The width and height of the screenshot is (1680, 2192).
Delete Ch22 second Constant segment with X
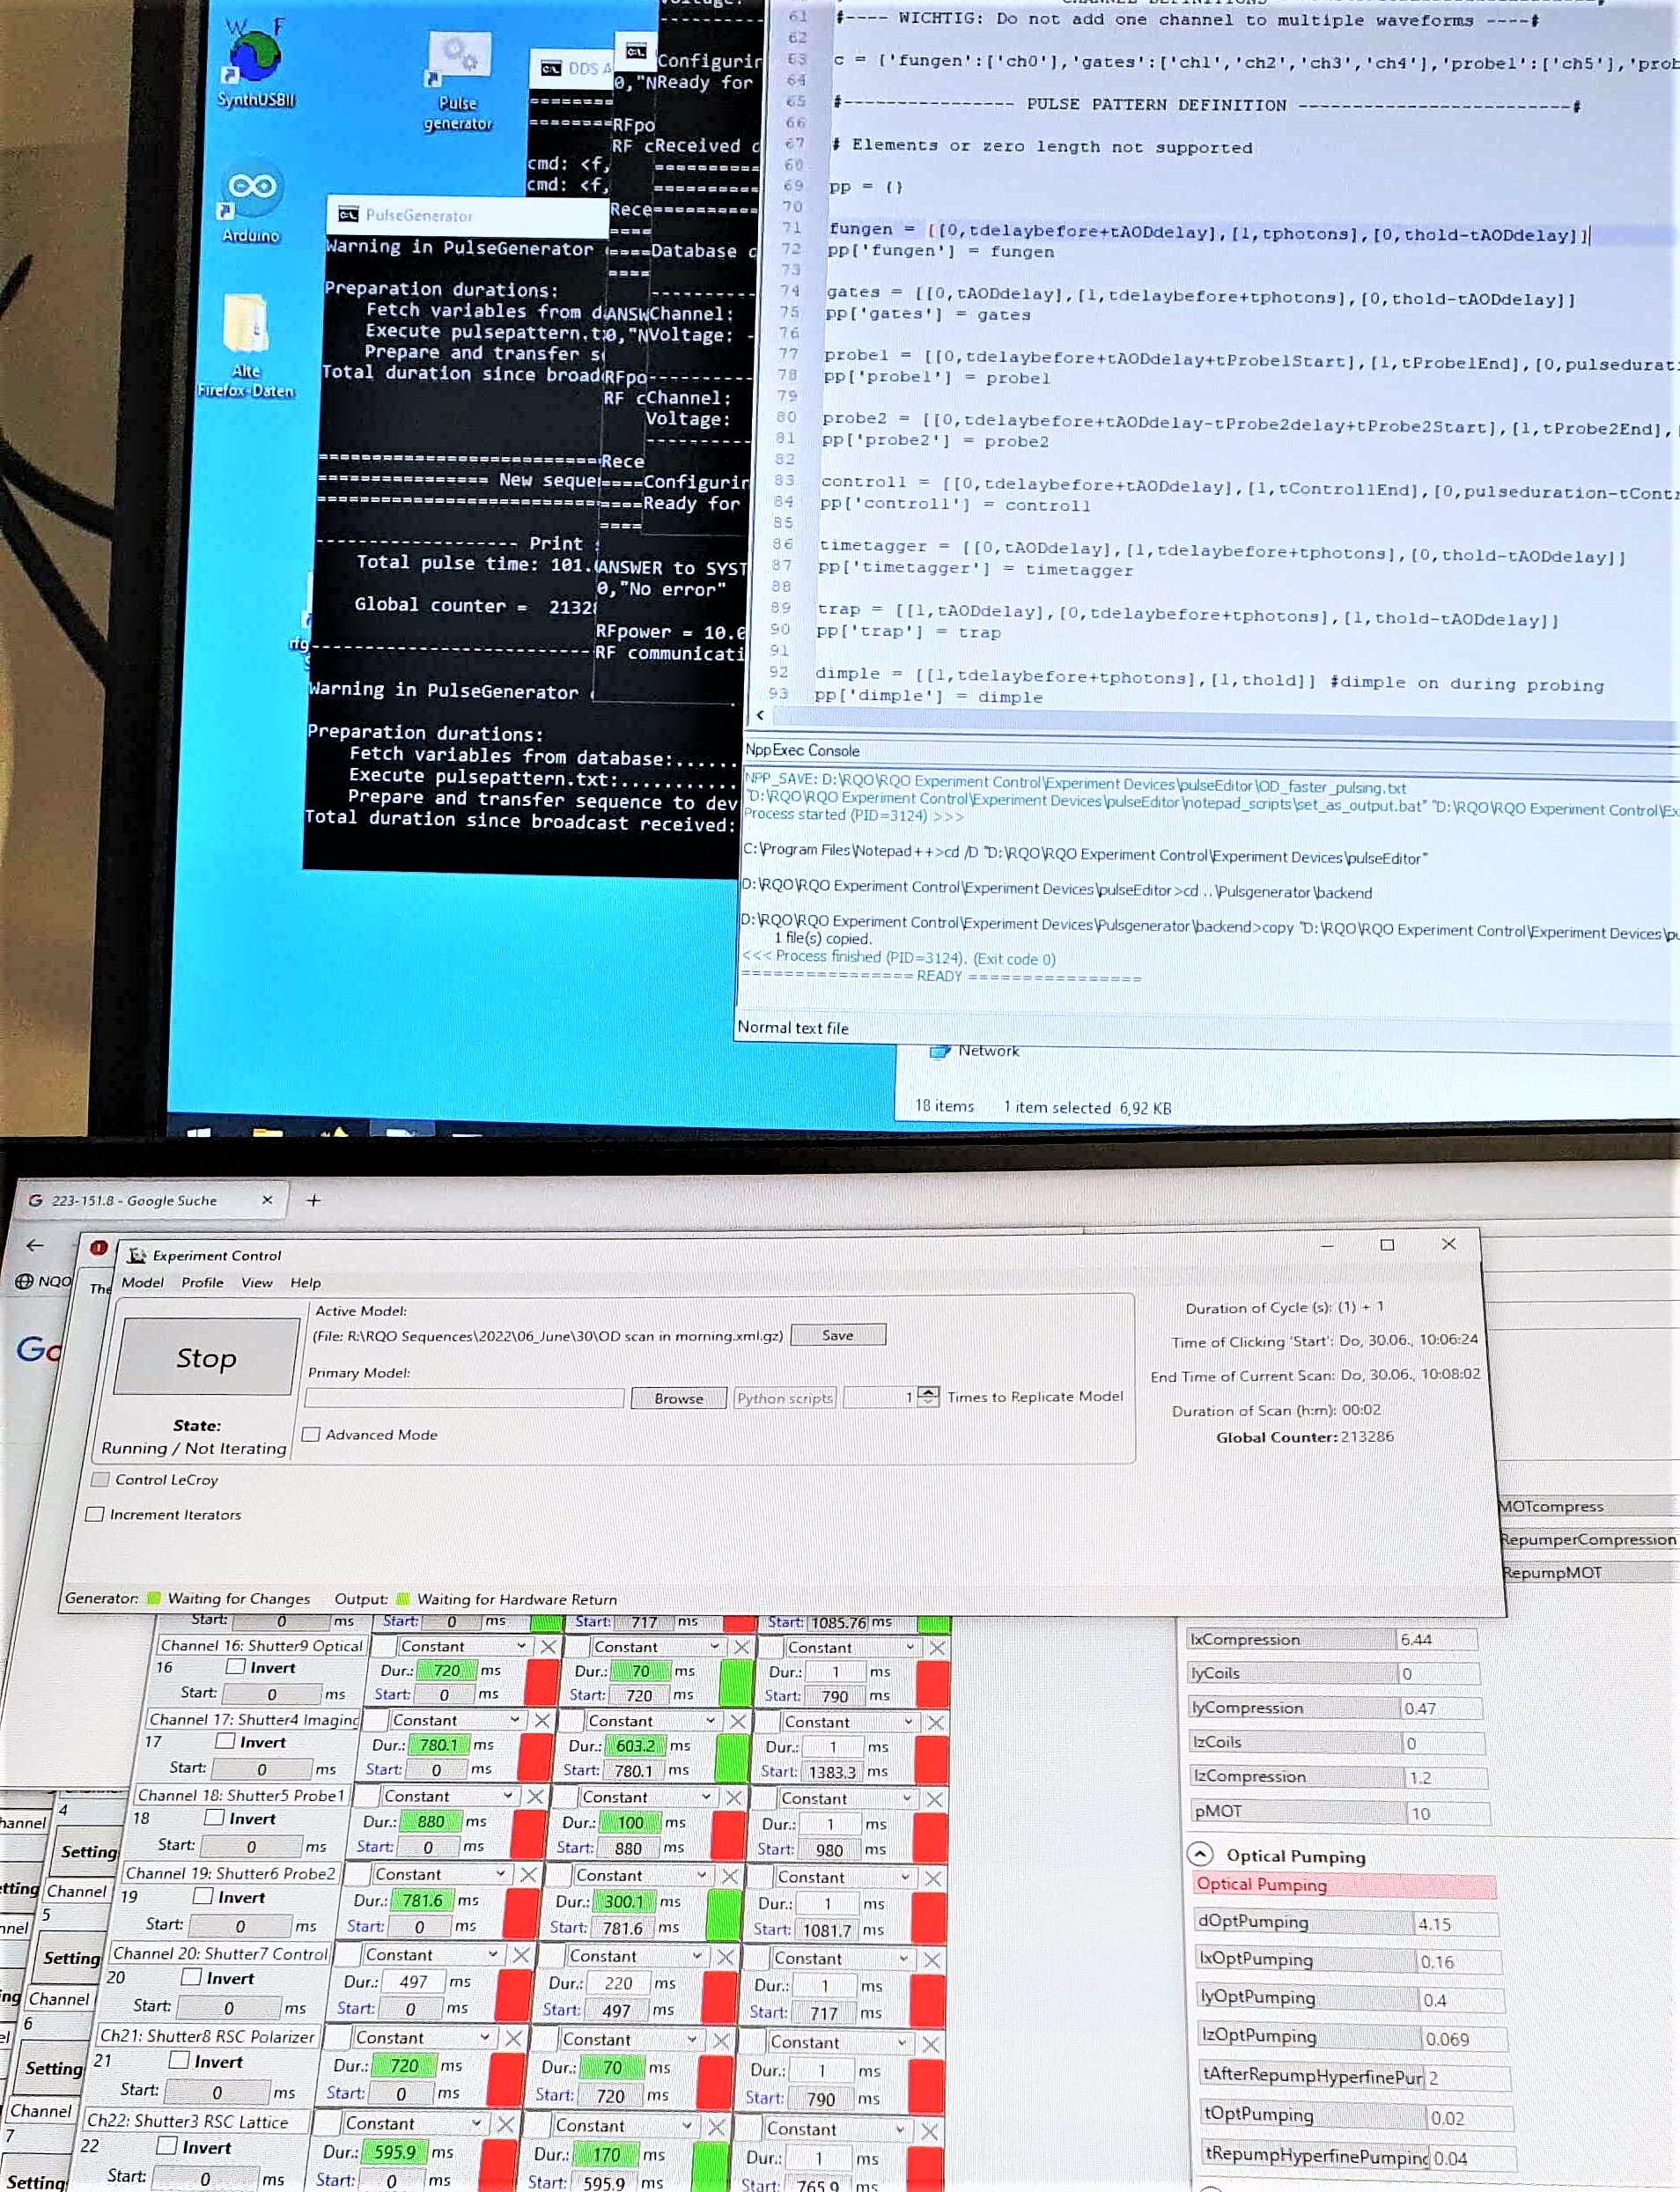(716, 2127)
